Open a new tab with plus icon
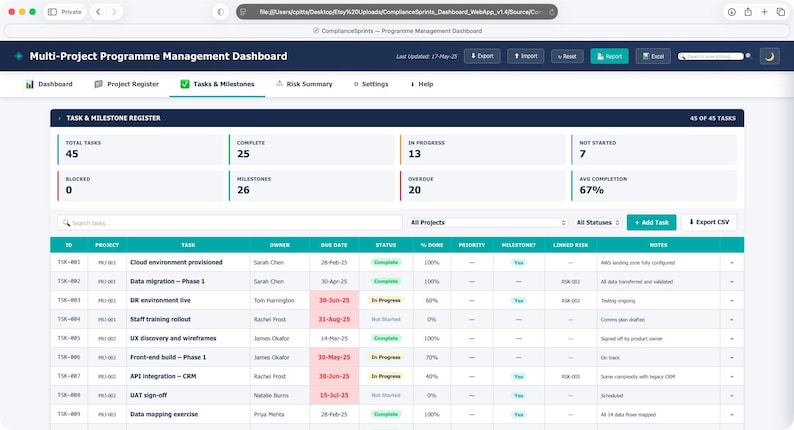This screenshot has width=794, height=430. tap(764, 12)
